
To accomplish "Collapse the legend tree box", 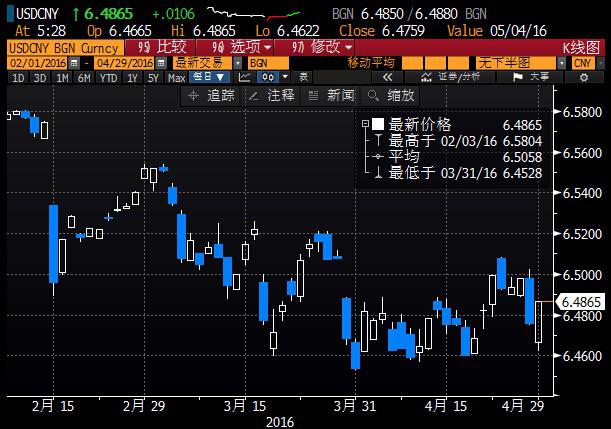I will pyautogui.click(x=364, y=125).
